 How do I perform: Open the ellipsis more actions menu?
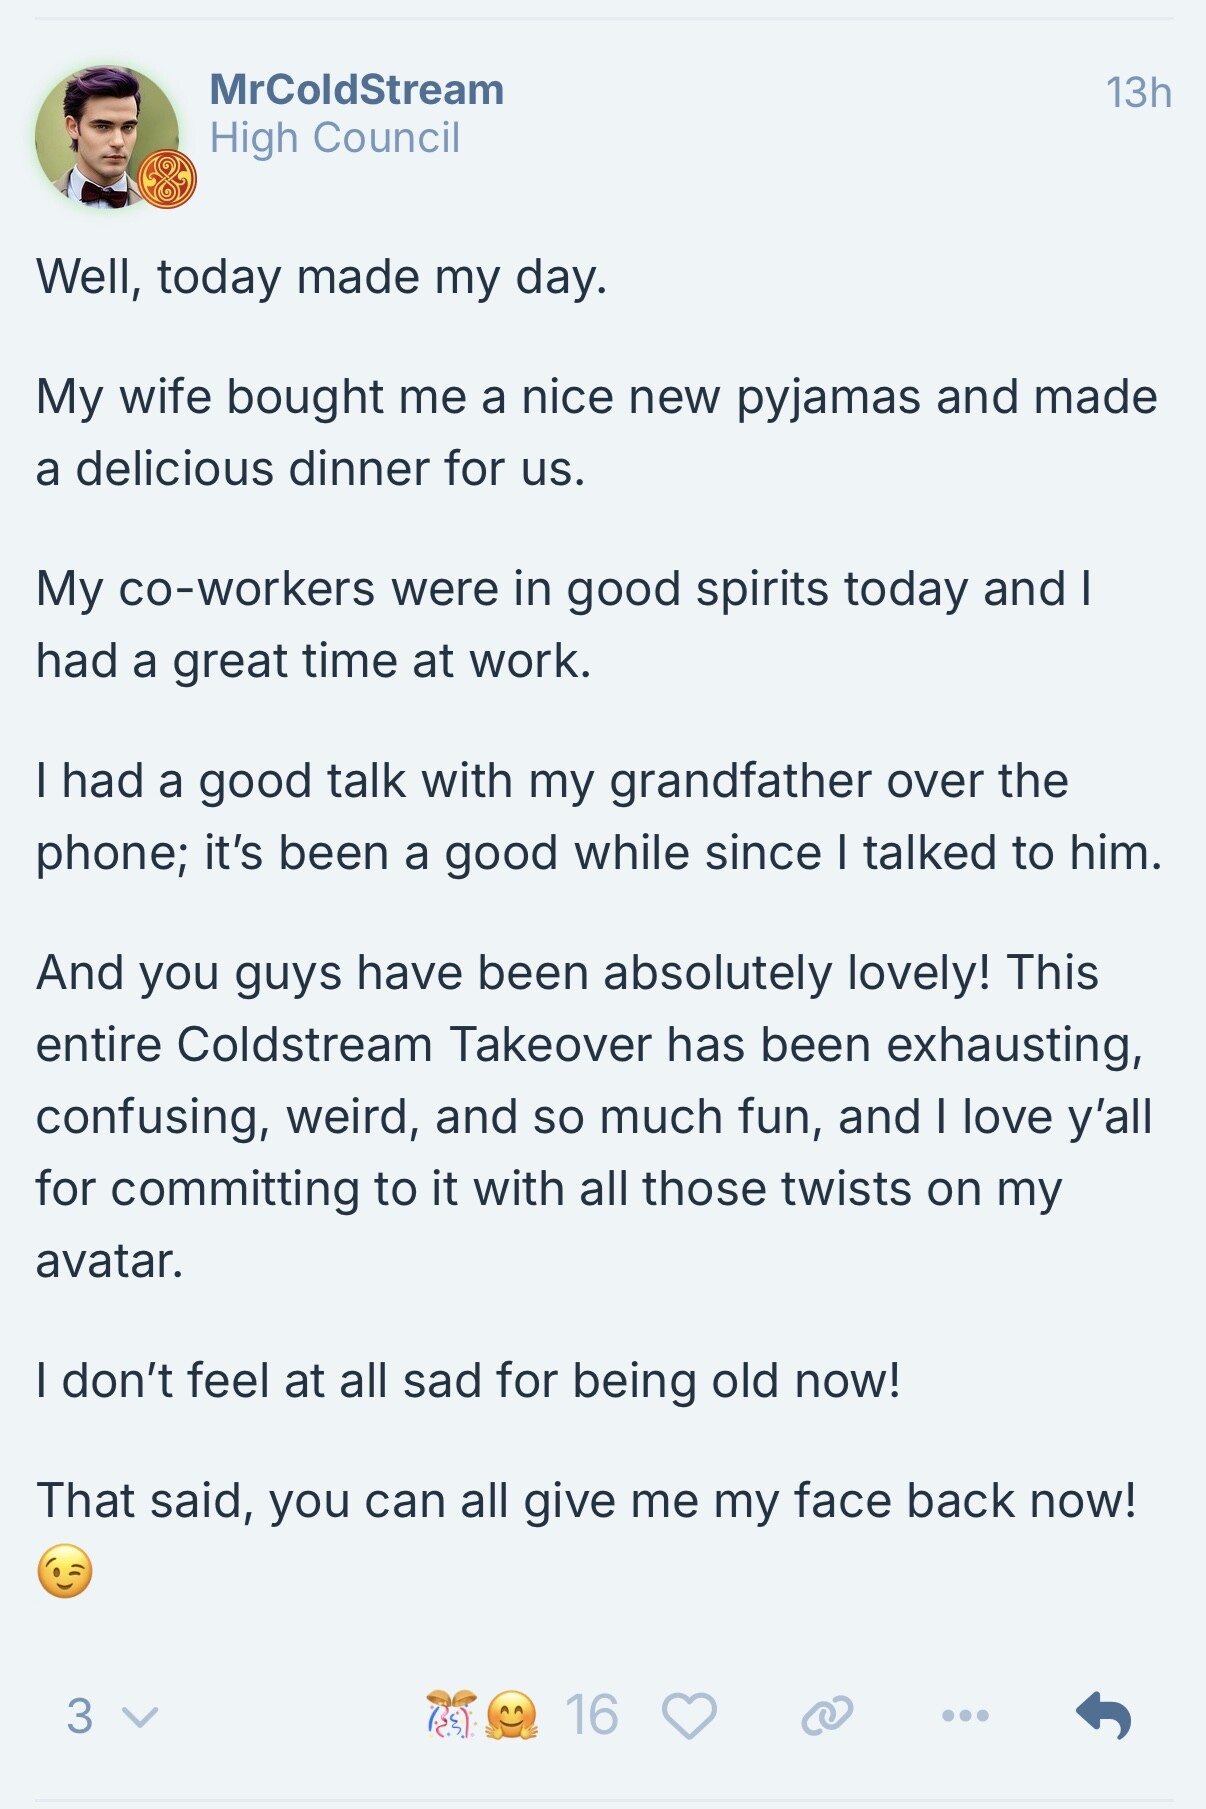[x=965, y=1716]
